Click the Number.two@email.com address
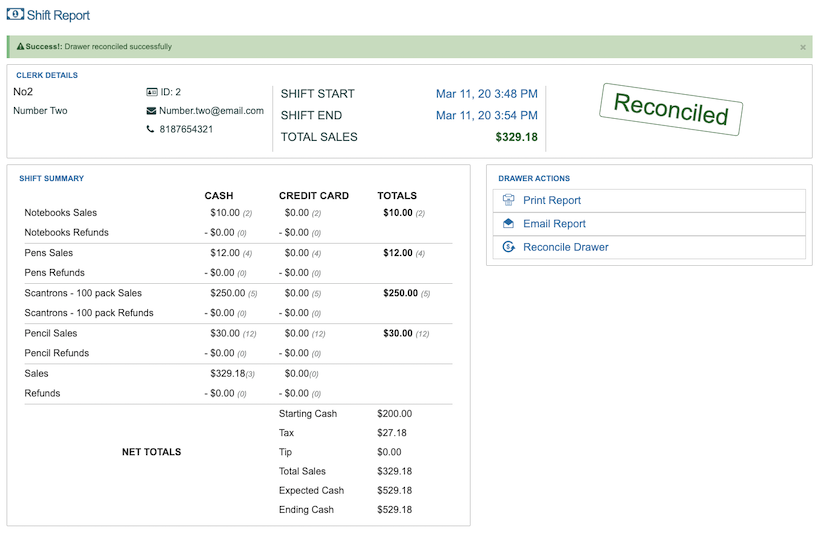The height and width of the screenshot is (534, 818). 211,111
